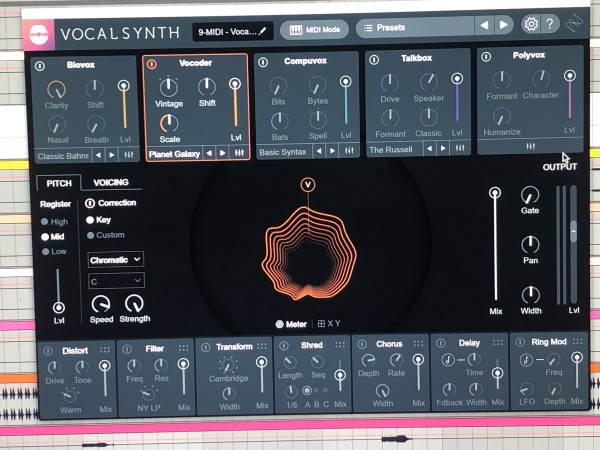
Task: Click the main Mix slider
Action: pyautogui.click(x=494, y=245)
